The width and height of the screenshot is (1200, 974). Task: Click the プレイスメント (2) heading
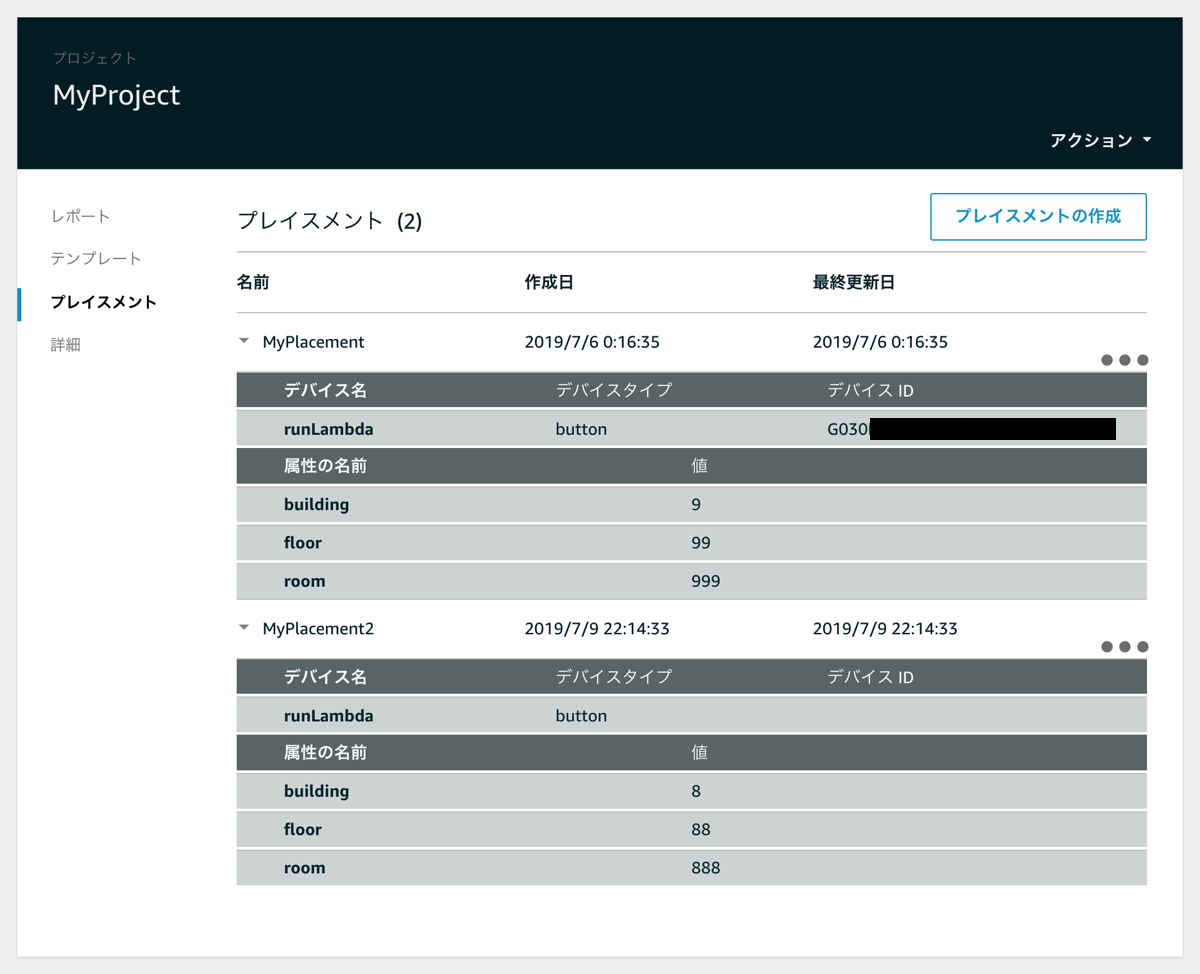click(x=328, y=221)
